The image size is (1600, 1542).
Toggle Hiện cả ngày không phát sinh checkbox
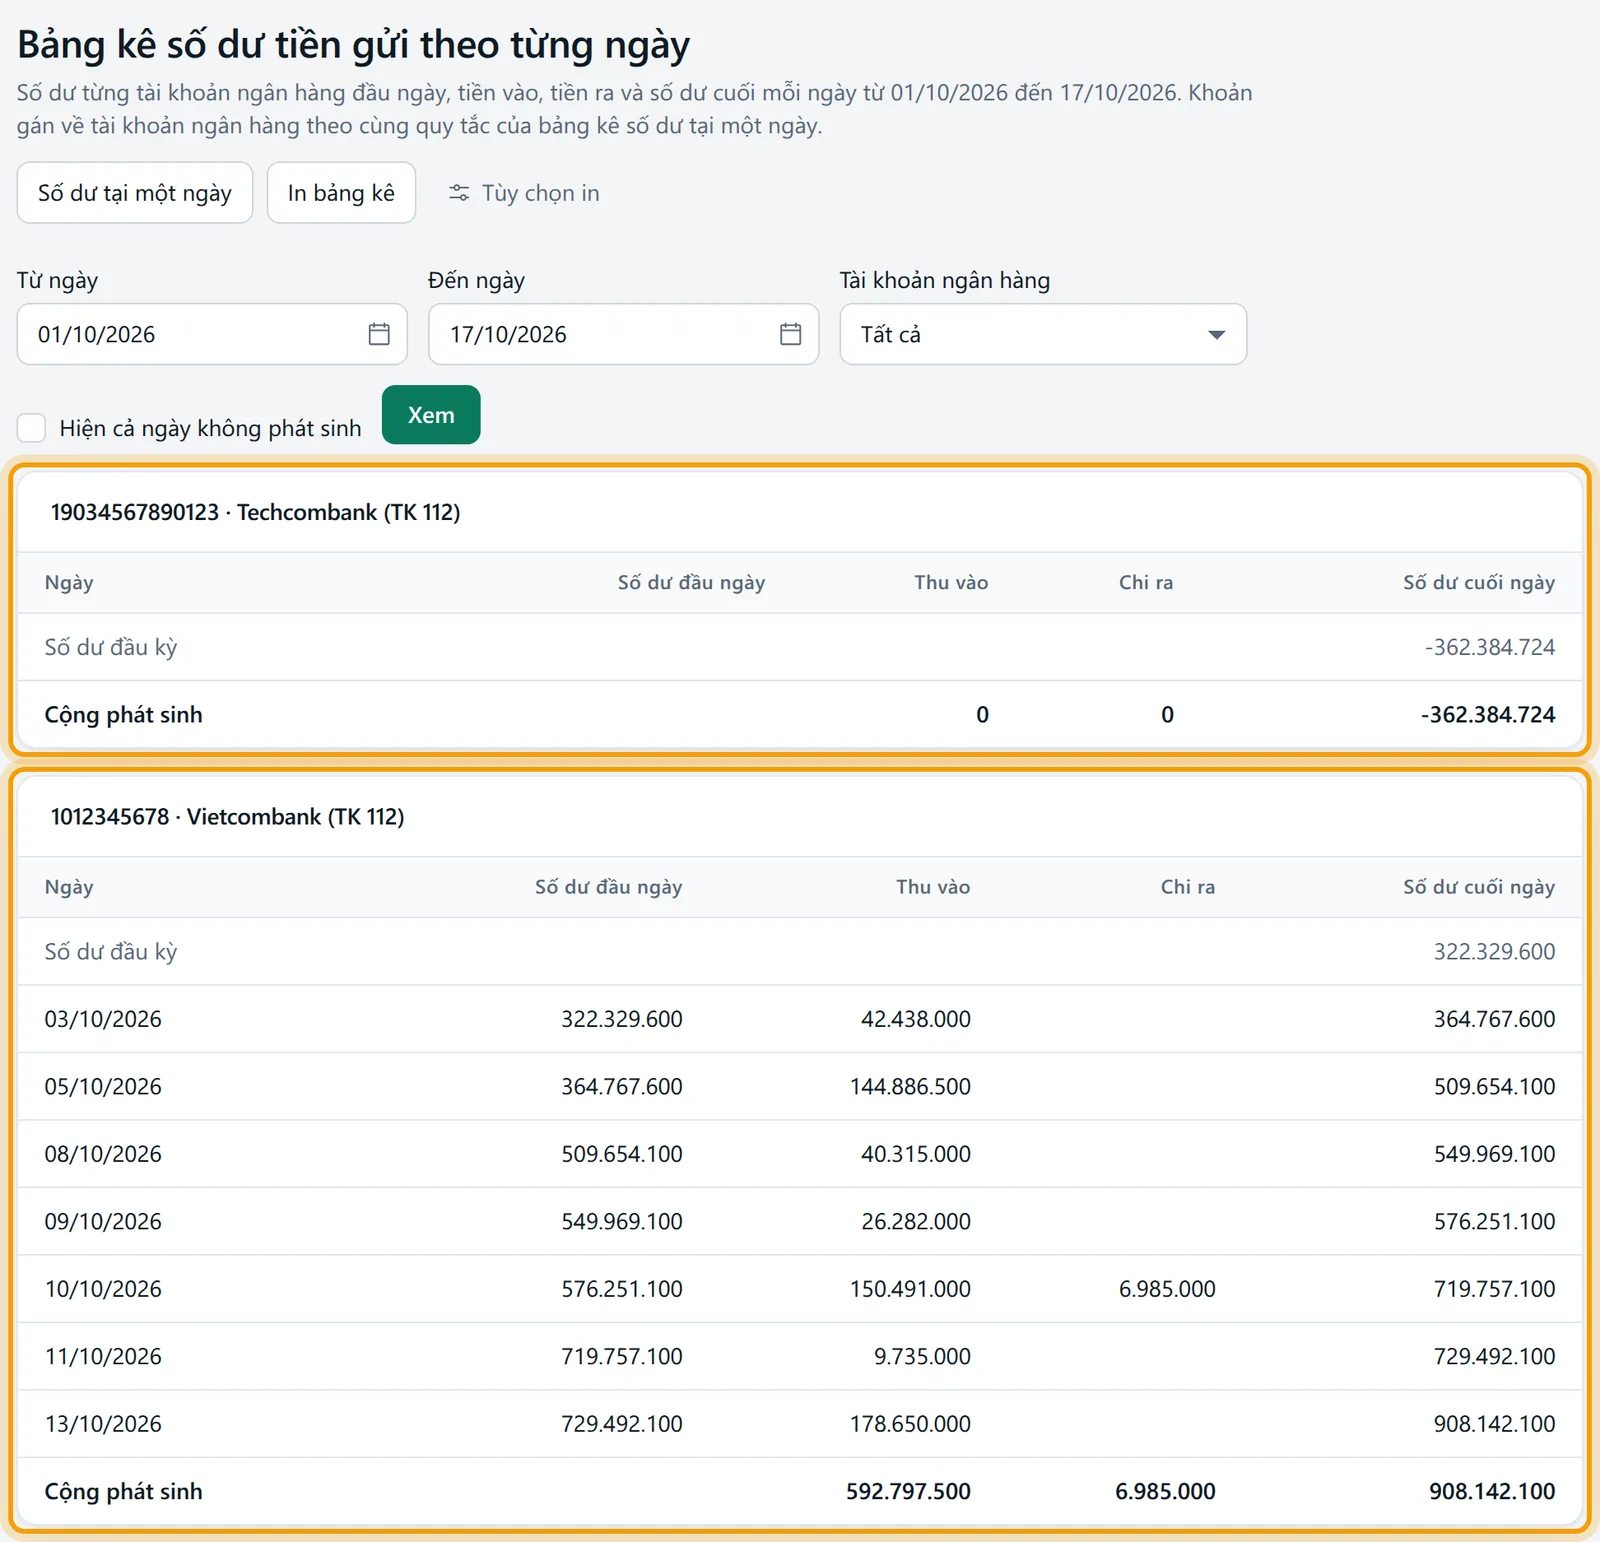32,428
